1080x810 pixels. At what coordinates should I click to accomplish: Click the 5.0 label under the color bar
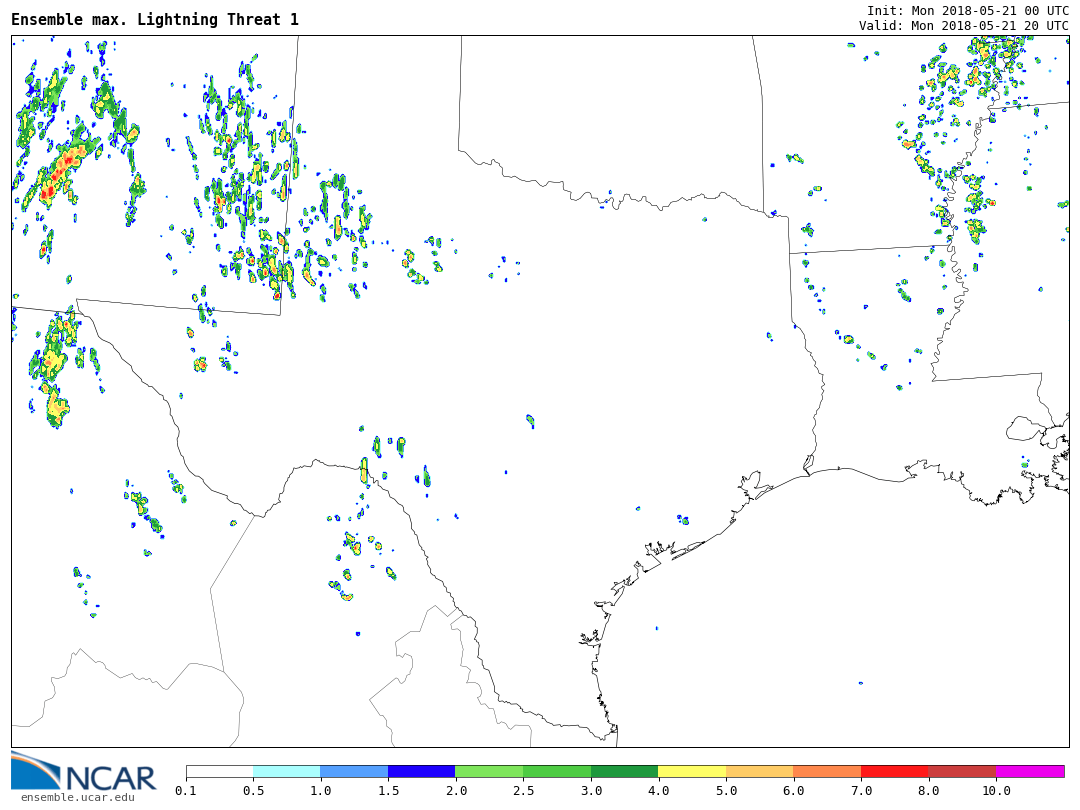(726, 791)
